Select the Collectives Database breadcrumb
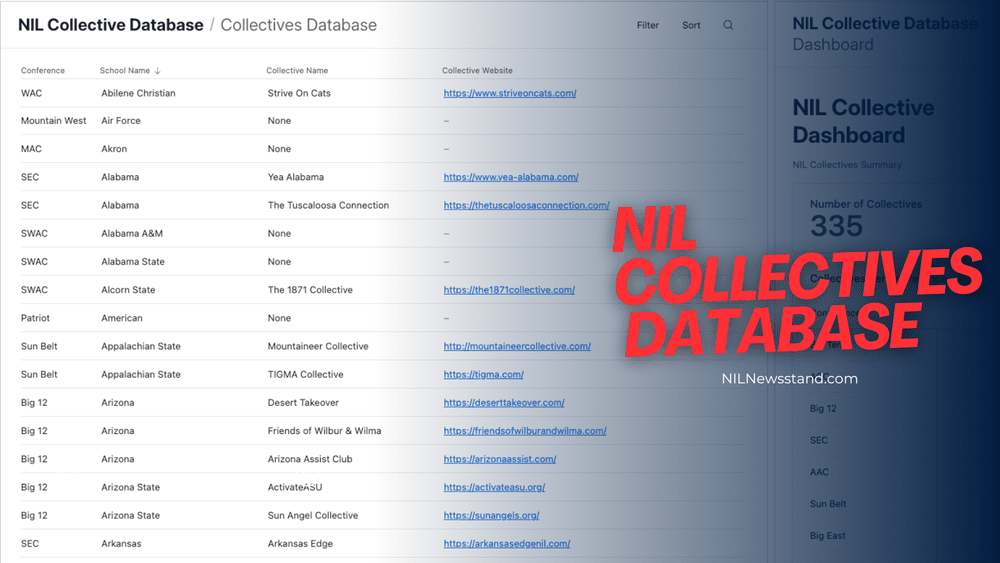This screenshot has height=563, width=1000. pos(298,25)
